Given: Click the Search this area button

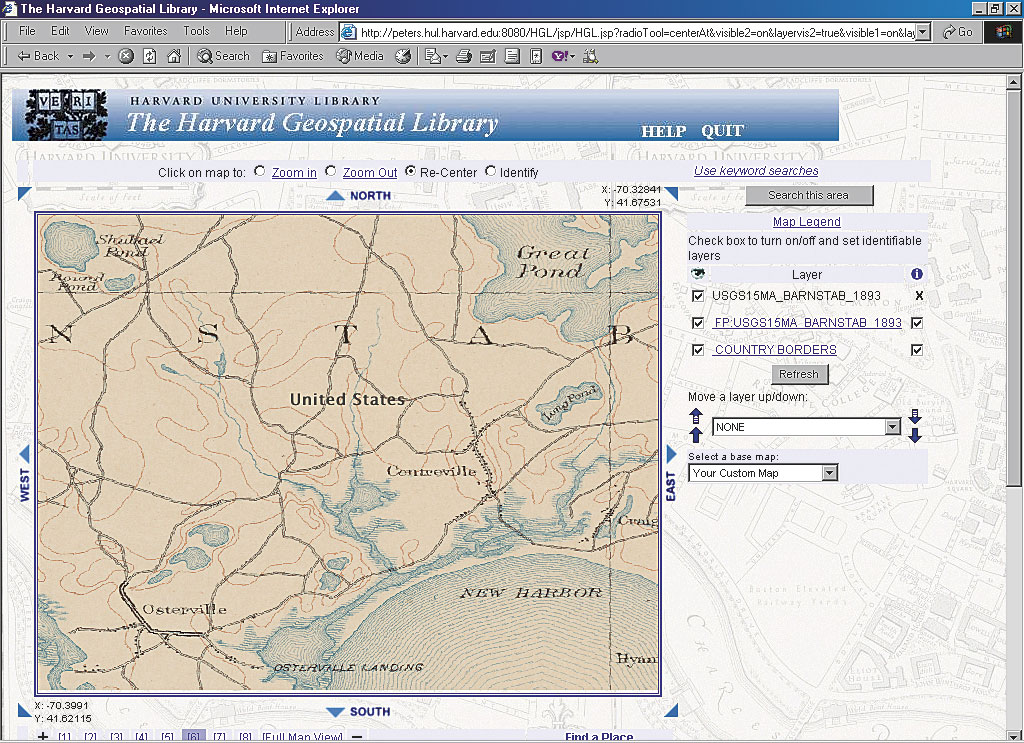Looking at the screenshot, I should 809,195.
